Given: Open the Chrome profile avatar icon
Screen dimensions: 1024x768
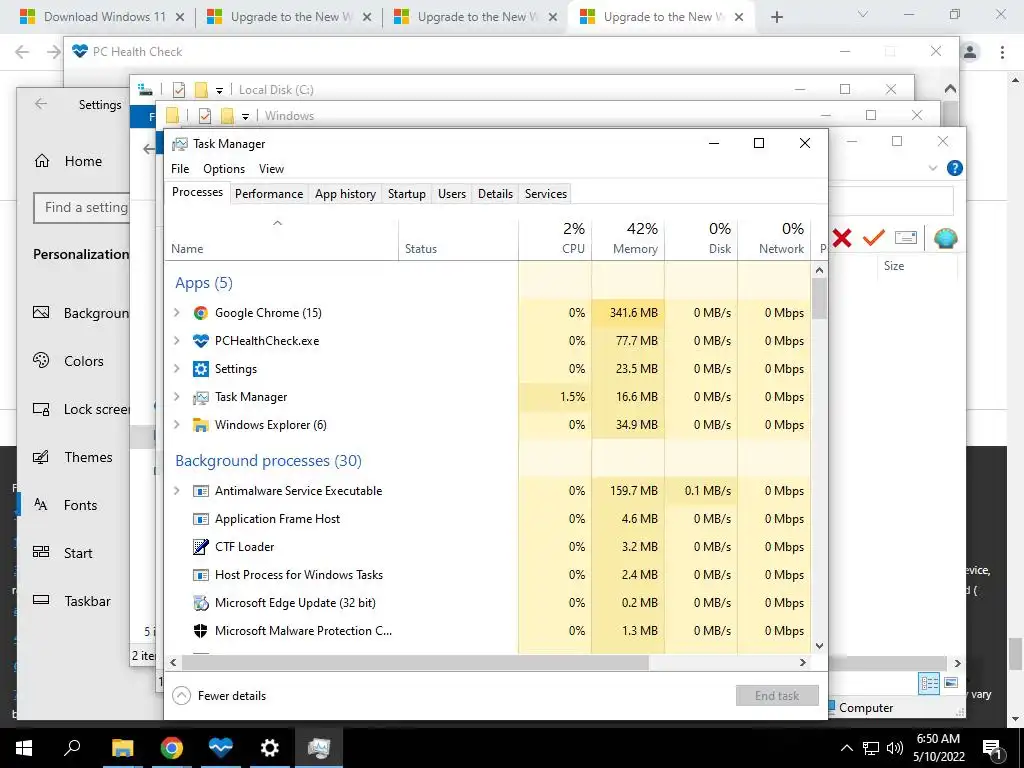Looking at the screenshot, I should click(x=970, y=52).
